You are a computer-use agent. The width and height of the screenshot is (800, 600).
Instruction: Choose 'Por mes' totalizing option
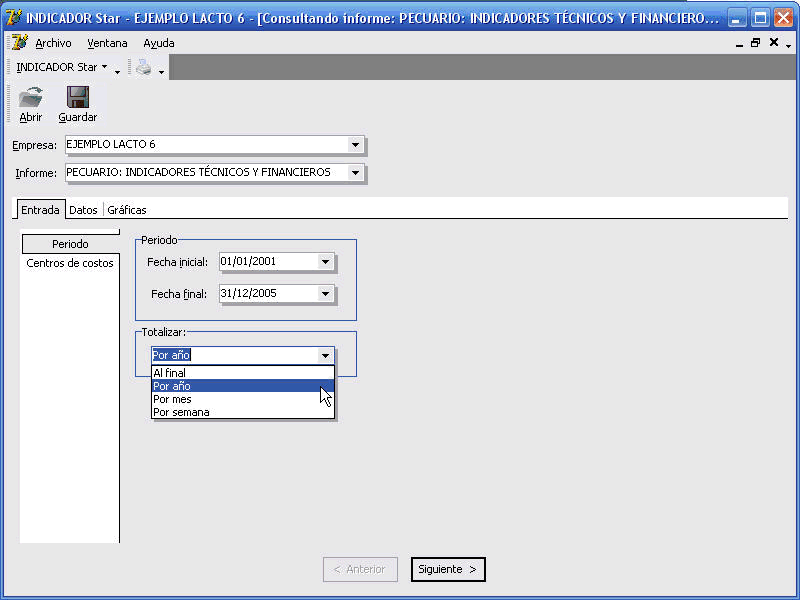243,399
